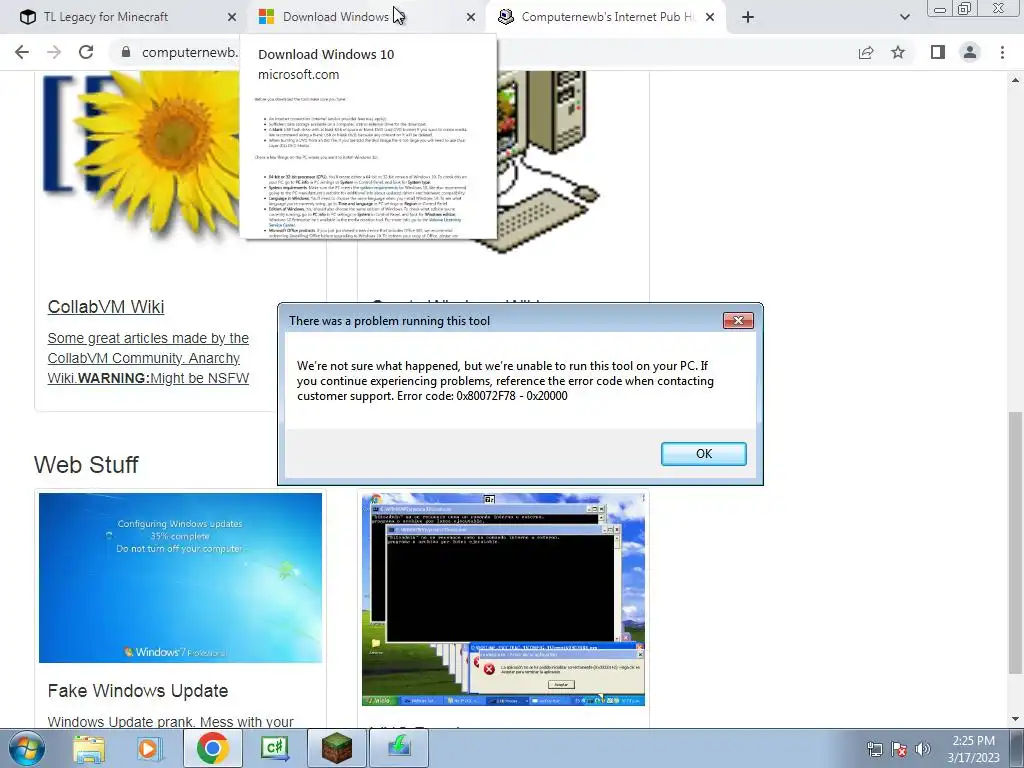Open Windows Explorer from taskbar
The width and height of the screenshot is (1024, 768).
coord(89,748)
